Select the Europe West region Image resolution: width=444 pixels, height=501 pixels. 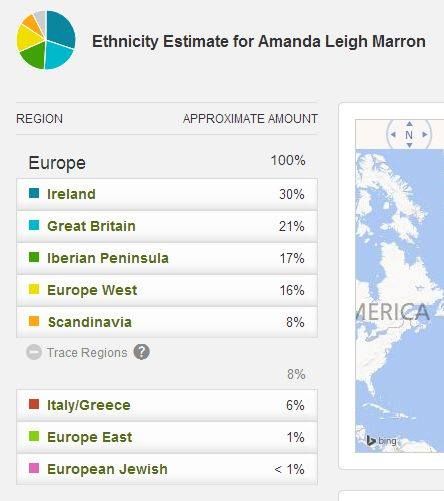[167, 290]
